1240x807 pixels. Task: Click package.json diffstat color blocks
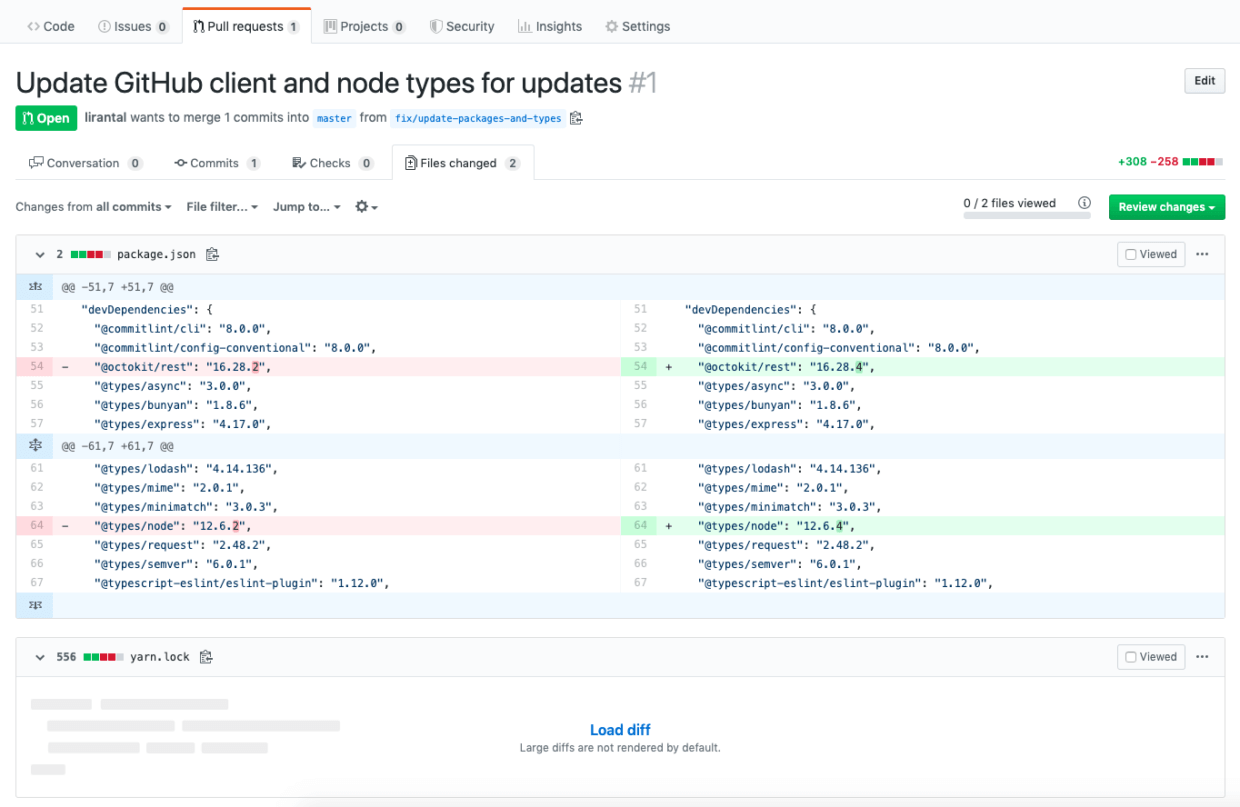[90, 255]
